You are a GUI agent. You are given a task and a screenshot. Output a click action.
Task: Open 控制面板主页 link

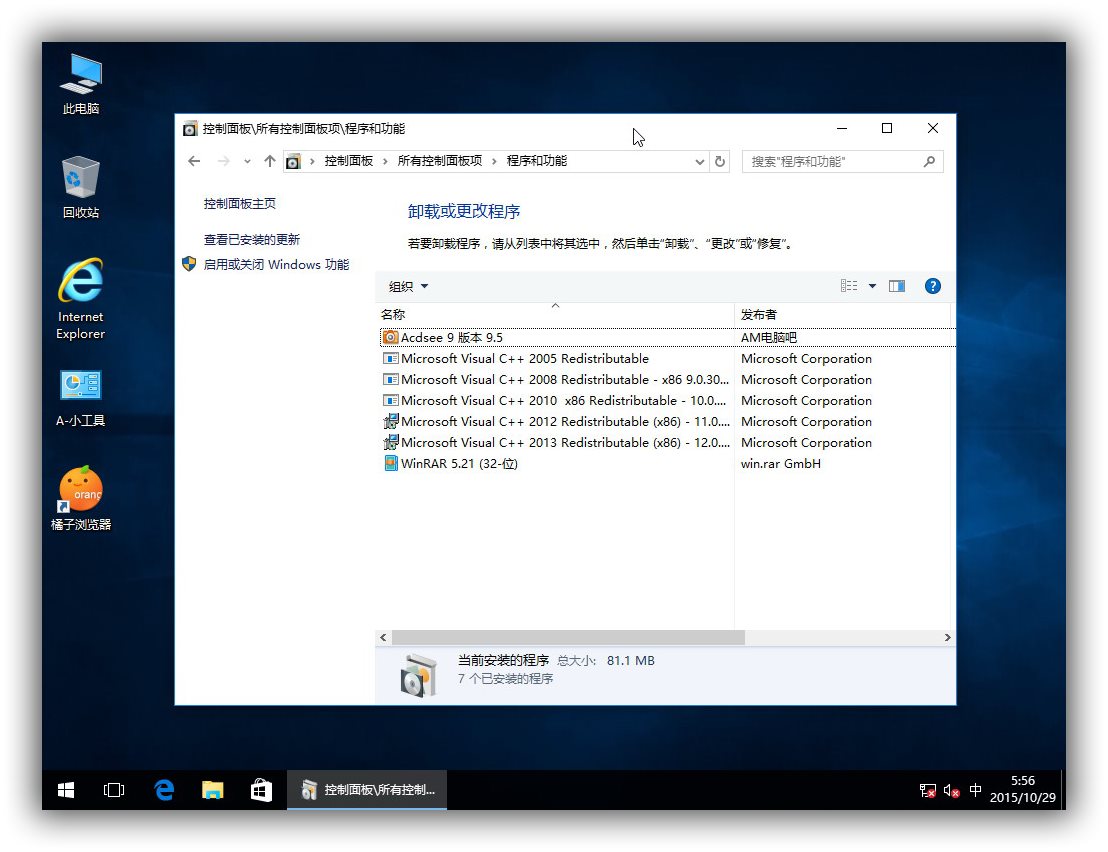coord(240,203)
